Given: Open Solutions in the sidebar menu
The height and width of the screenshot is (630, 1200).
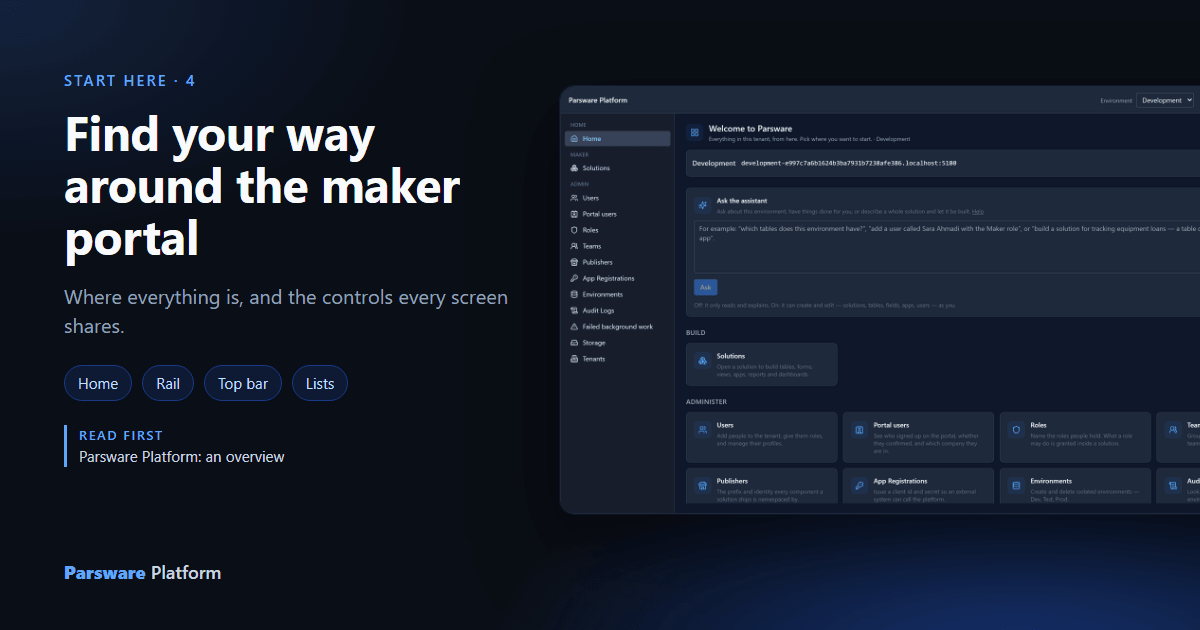Looking at the screenshot, I should click(x=617, y=168).
